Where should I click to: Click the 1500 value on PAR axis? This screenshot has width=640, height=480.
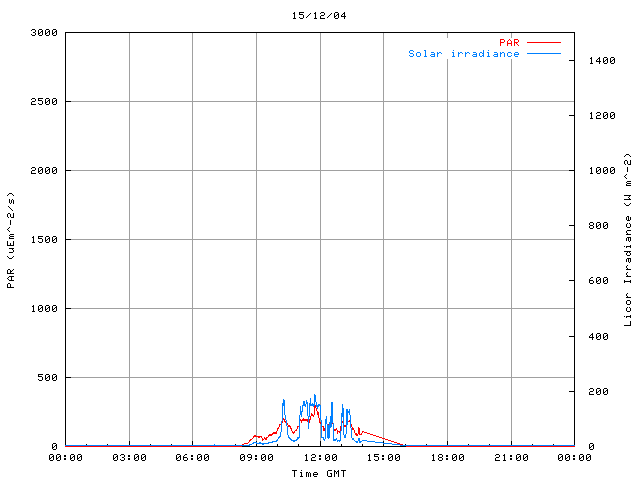(44, 240)
